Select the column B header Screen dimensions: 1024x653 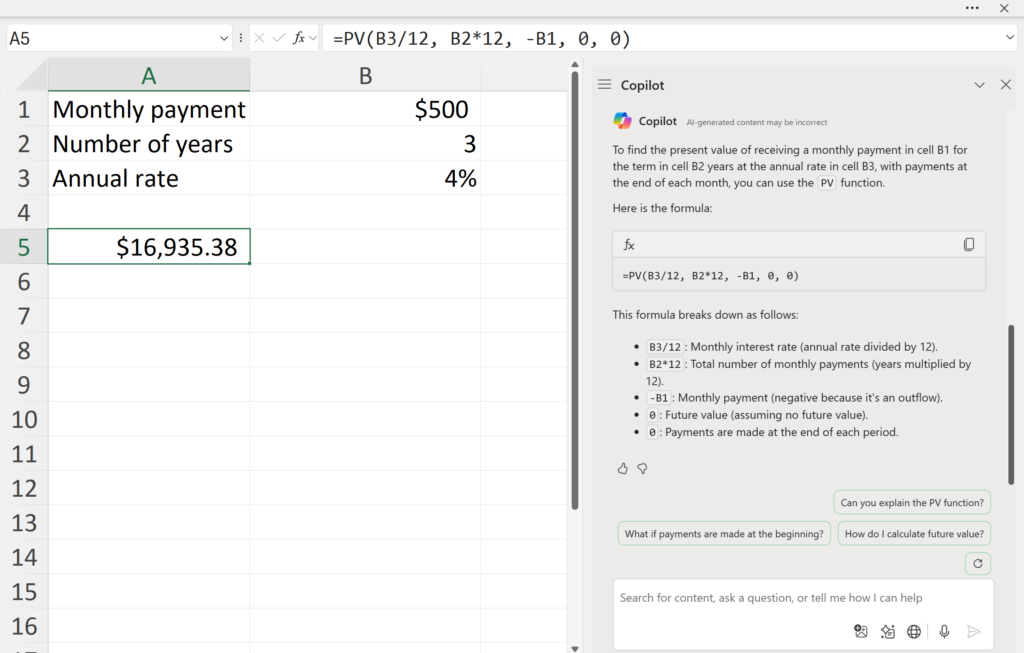pos(365,75)
